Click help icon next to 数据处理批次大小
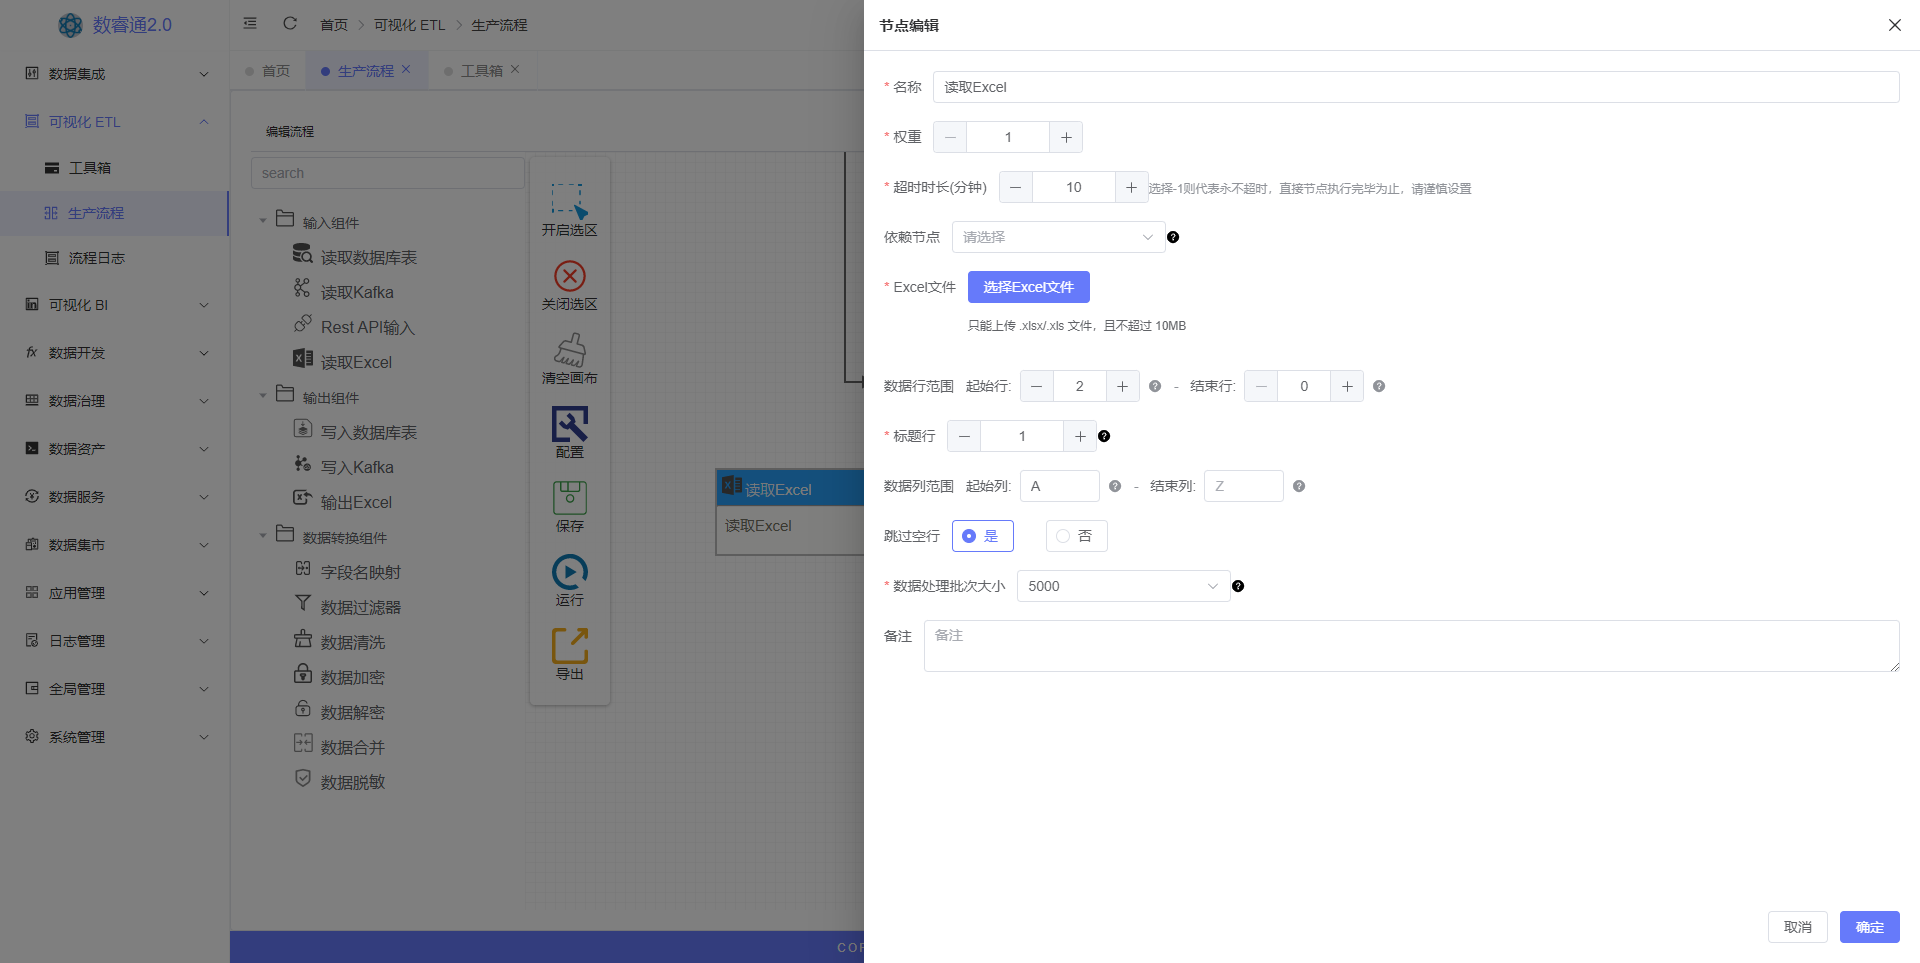 1238,586
